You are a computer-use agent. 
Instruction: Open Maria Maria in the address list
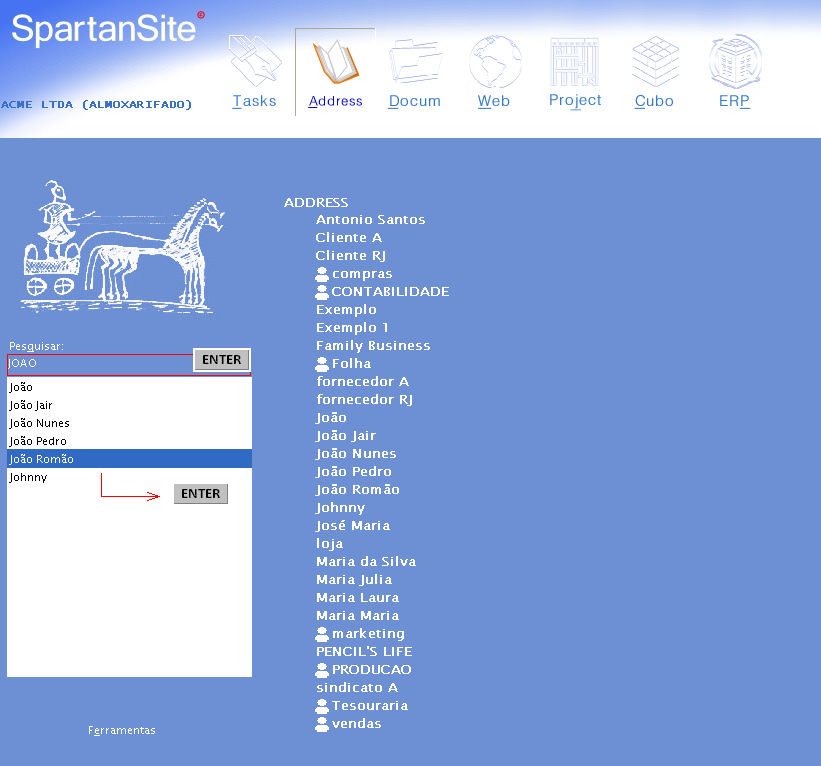[x=358, y=616]
